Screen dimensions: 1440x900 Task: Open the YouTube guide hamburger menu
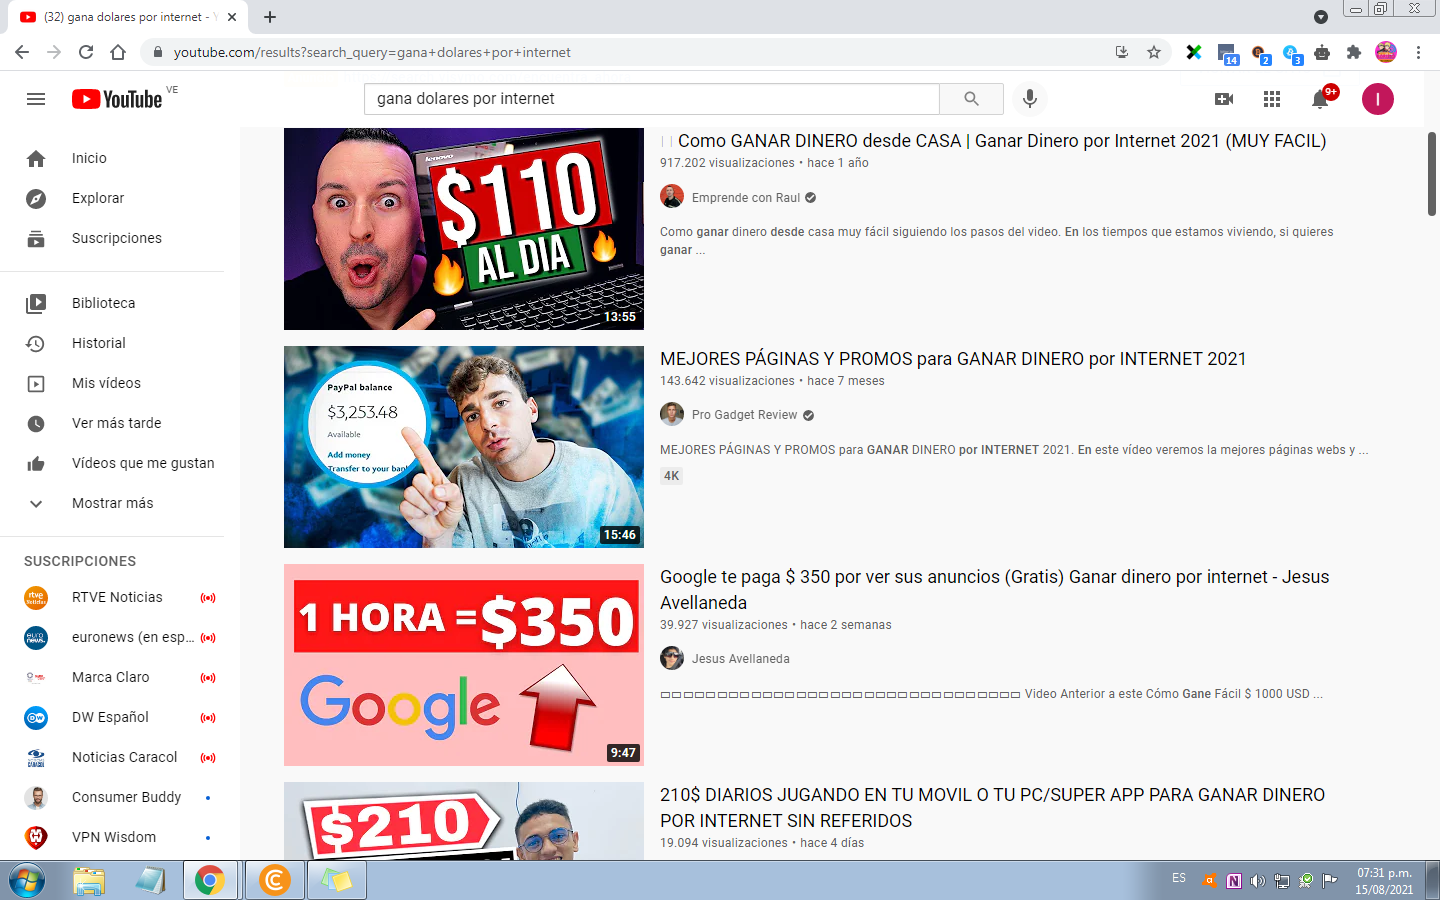pos(36,99)
